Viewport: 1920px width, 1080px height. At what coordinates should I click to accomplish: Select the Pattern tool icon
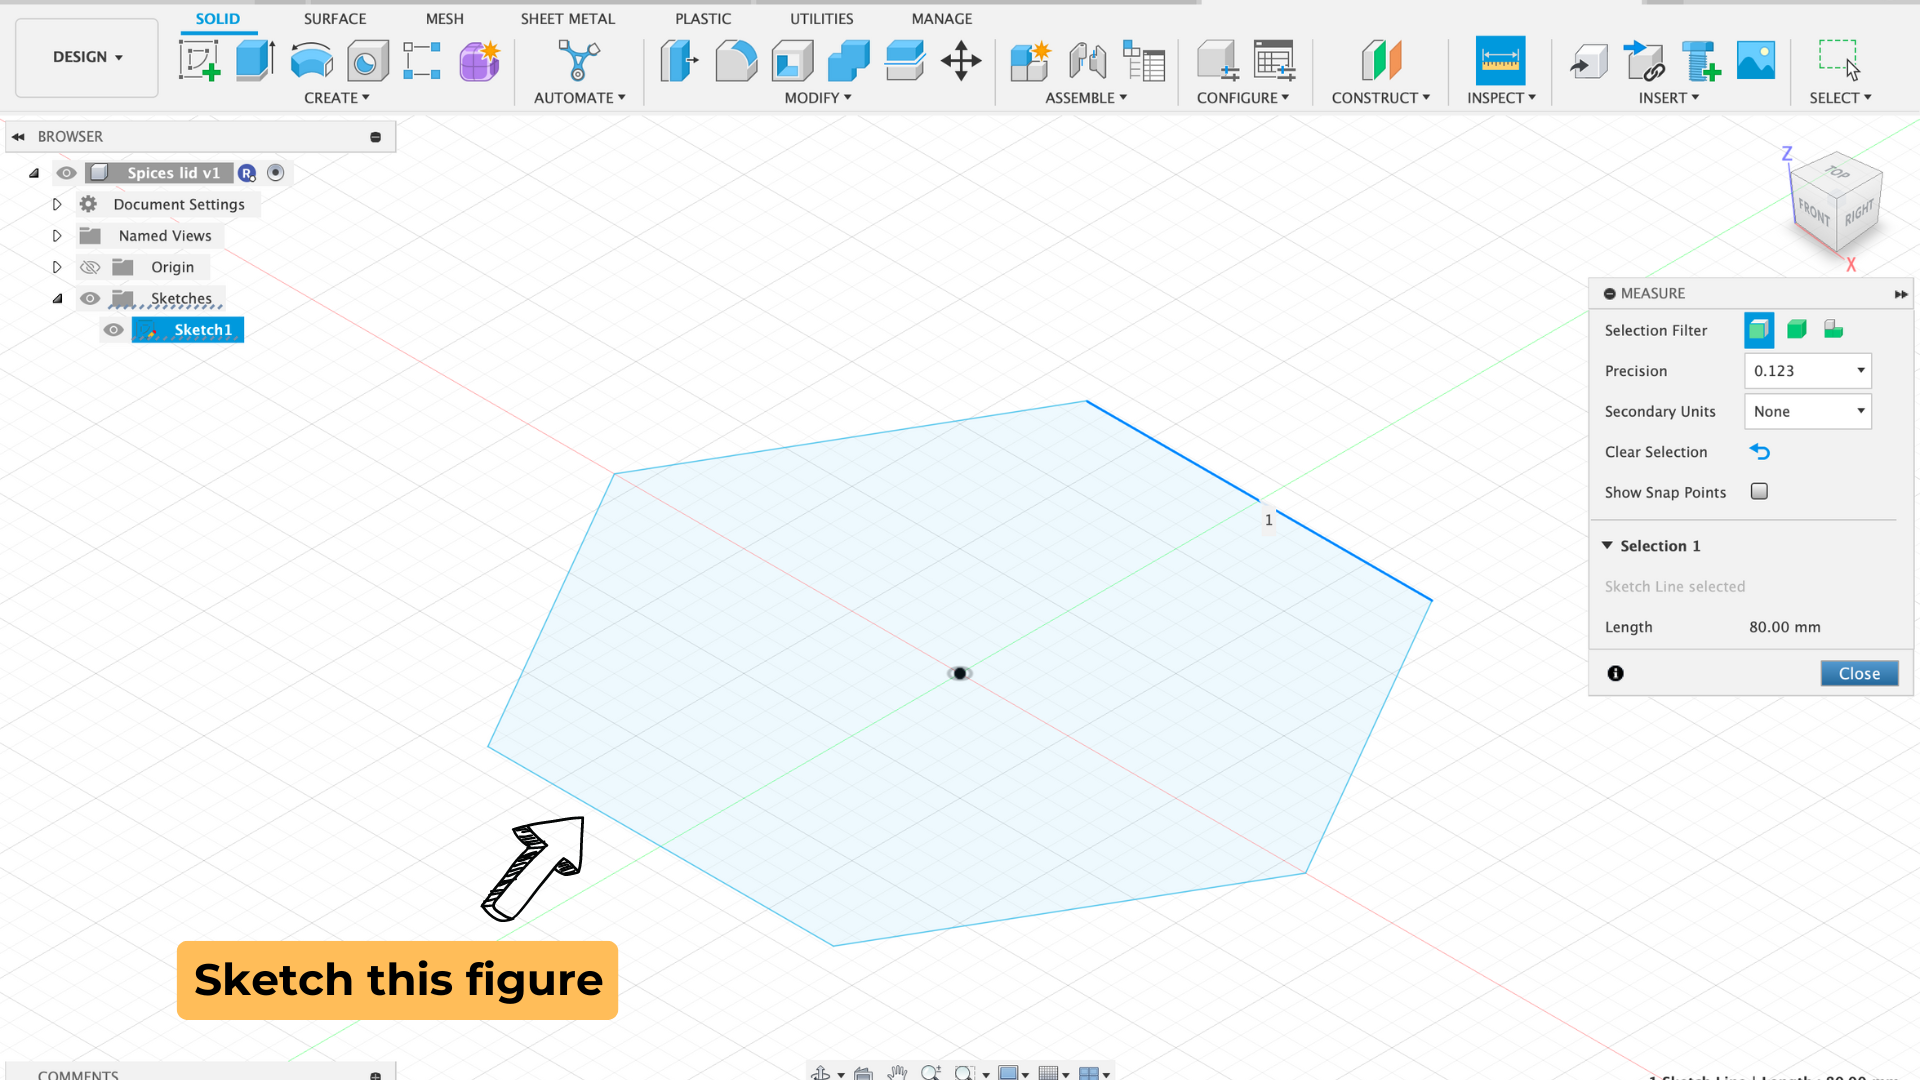pyautogui.click(x=423, y=61)
